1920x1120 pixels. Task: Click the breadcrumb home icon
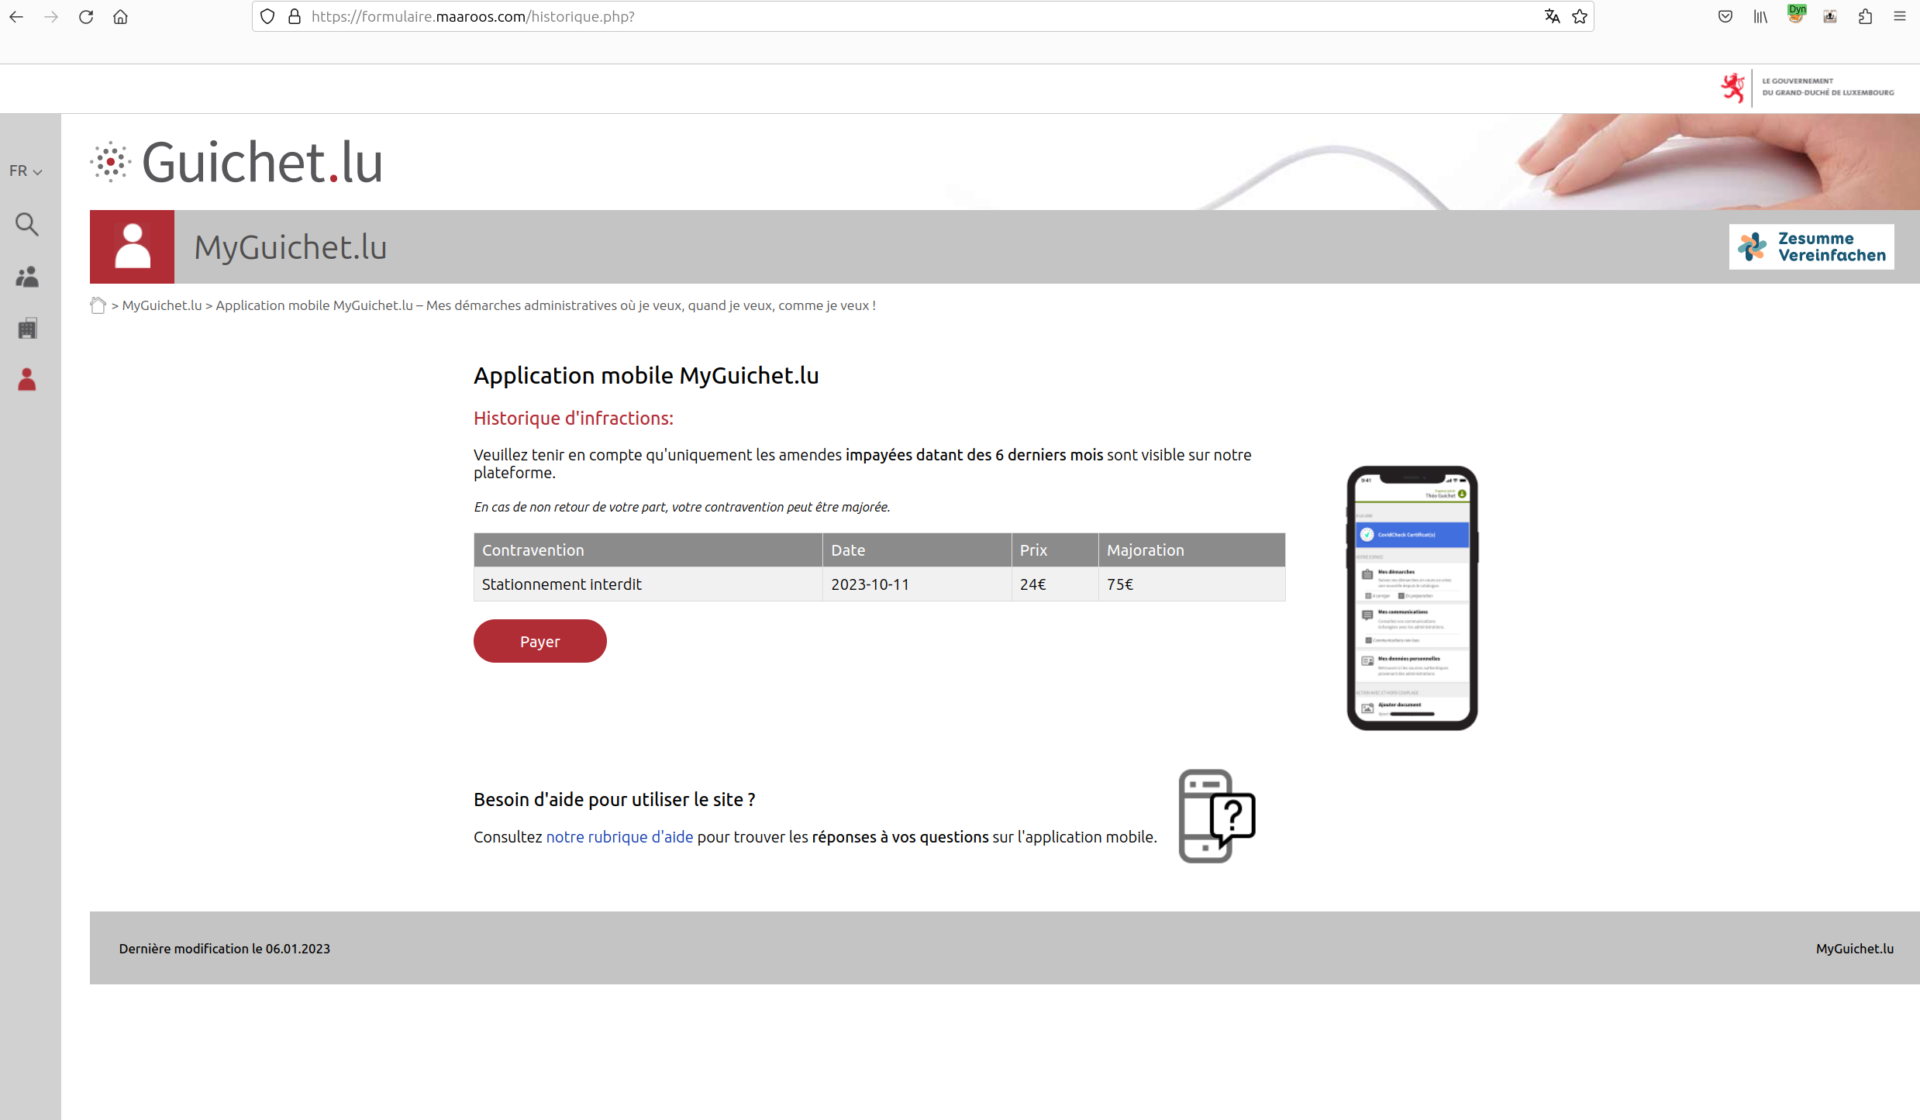(98, 306)
